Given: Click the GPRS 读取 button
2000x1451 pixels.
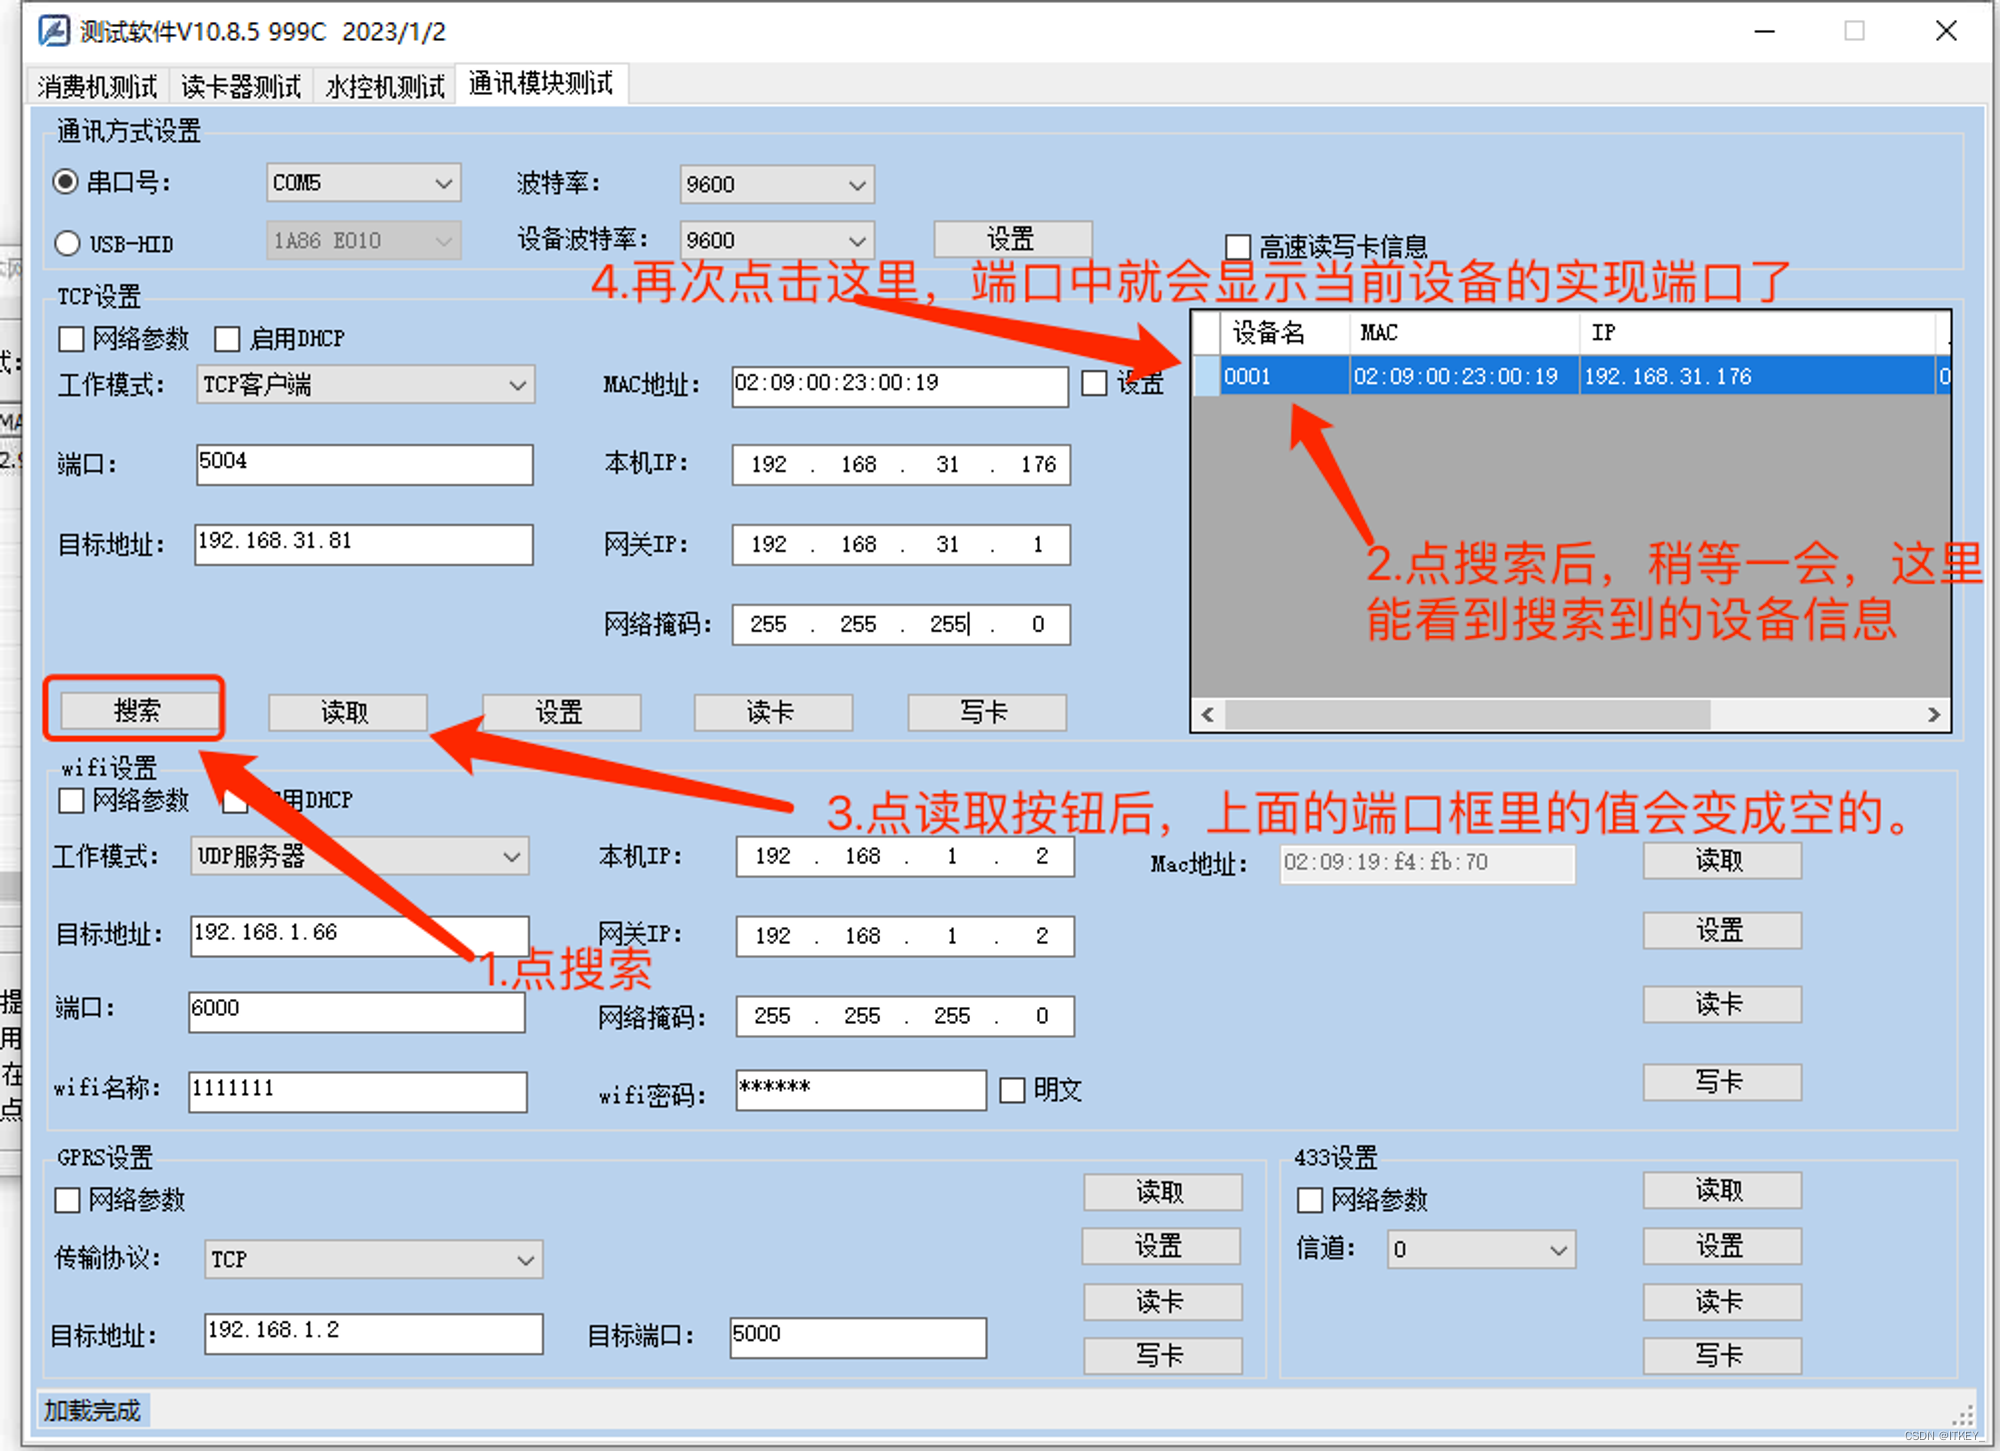Looking at the screenshot, I should (1162, 1192).
